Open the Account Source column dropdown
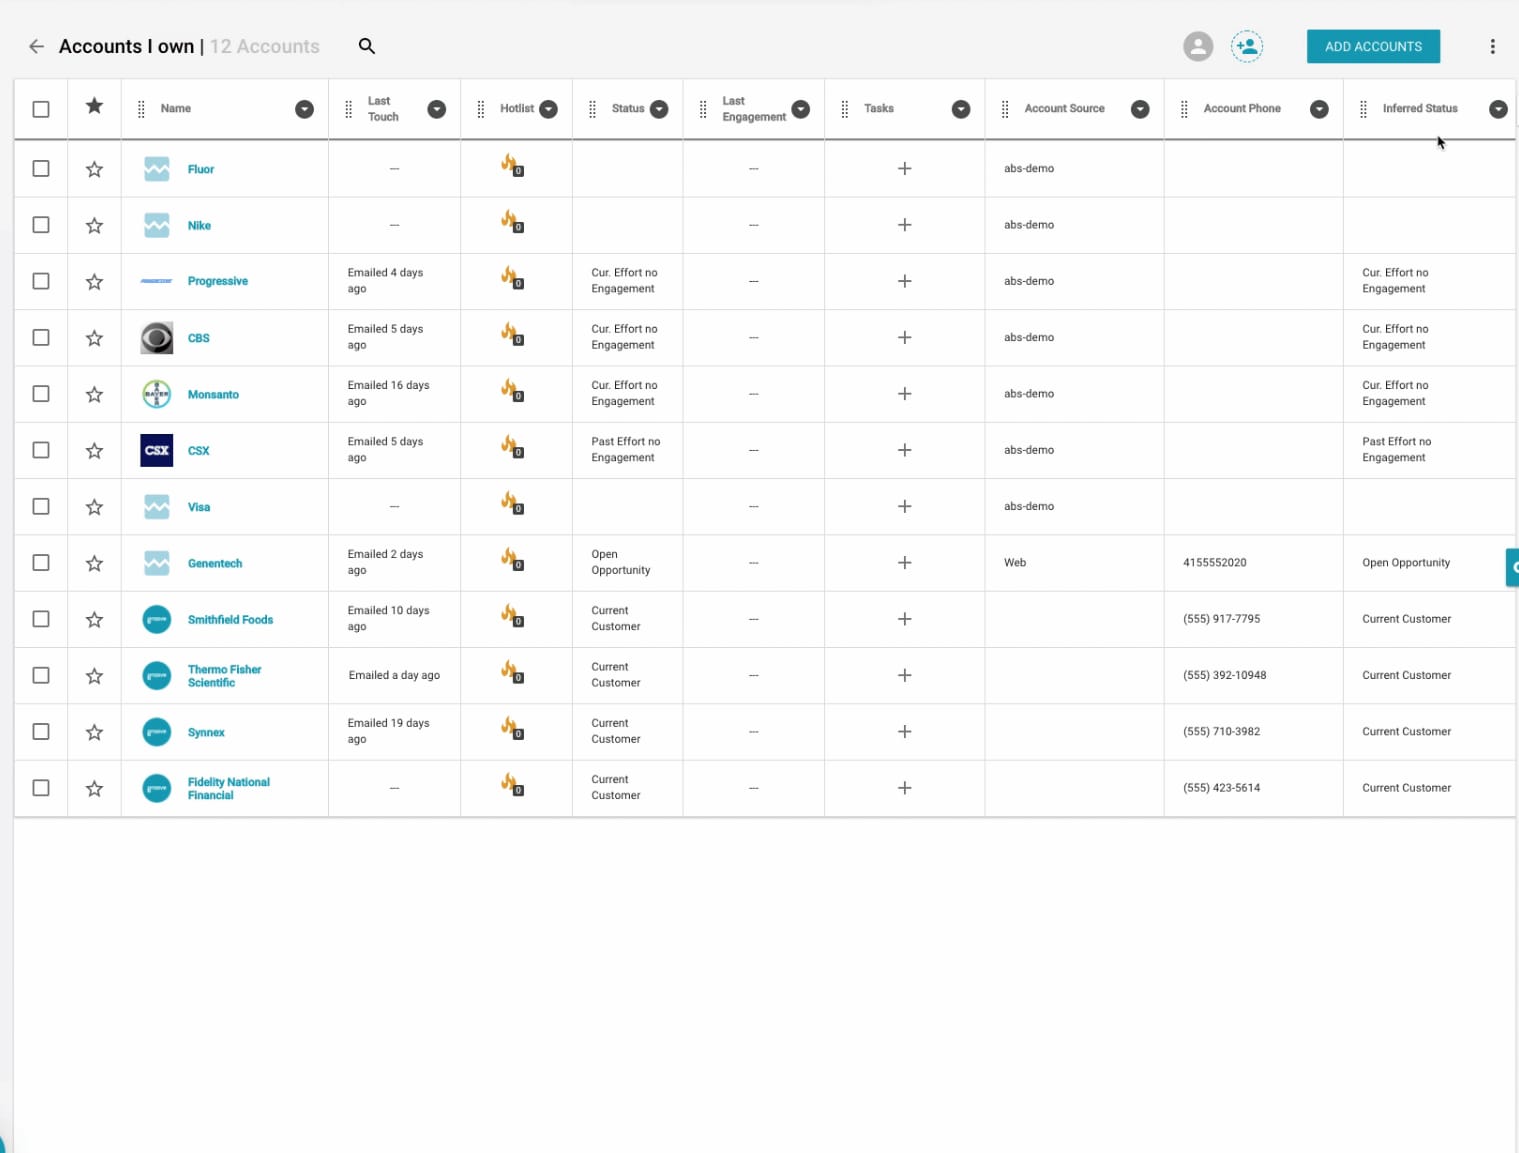This screenshot has width=1519, height=1153. coord(1140,109)
